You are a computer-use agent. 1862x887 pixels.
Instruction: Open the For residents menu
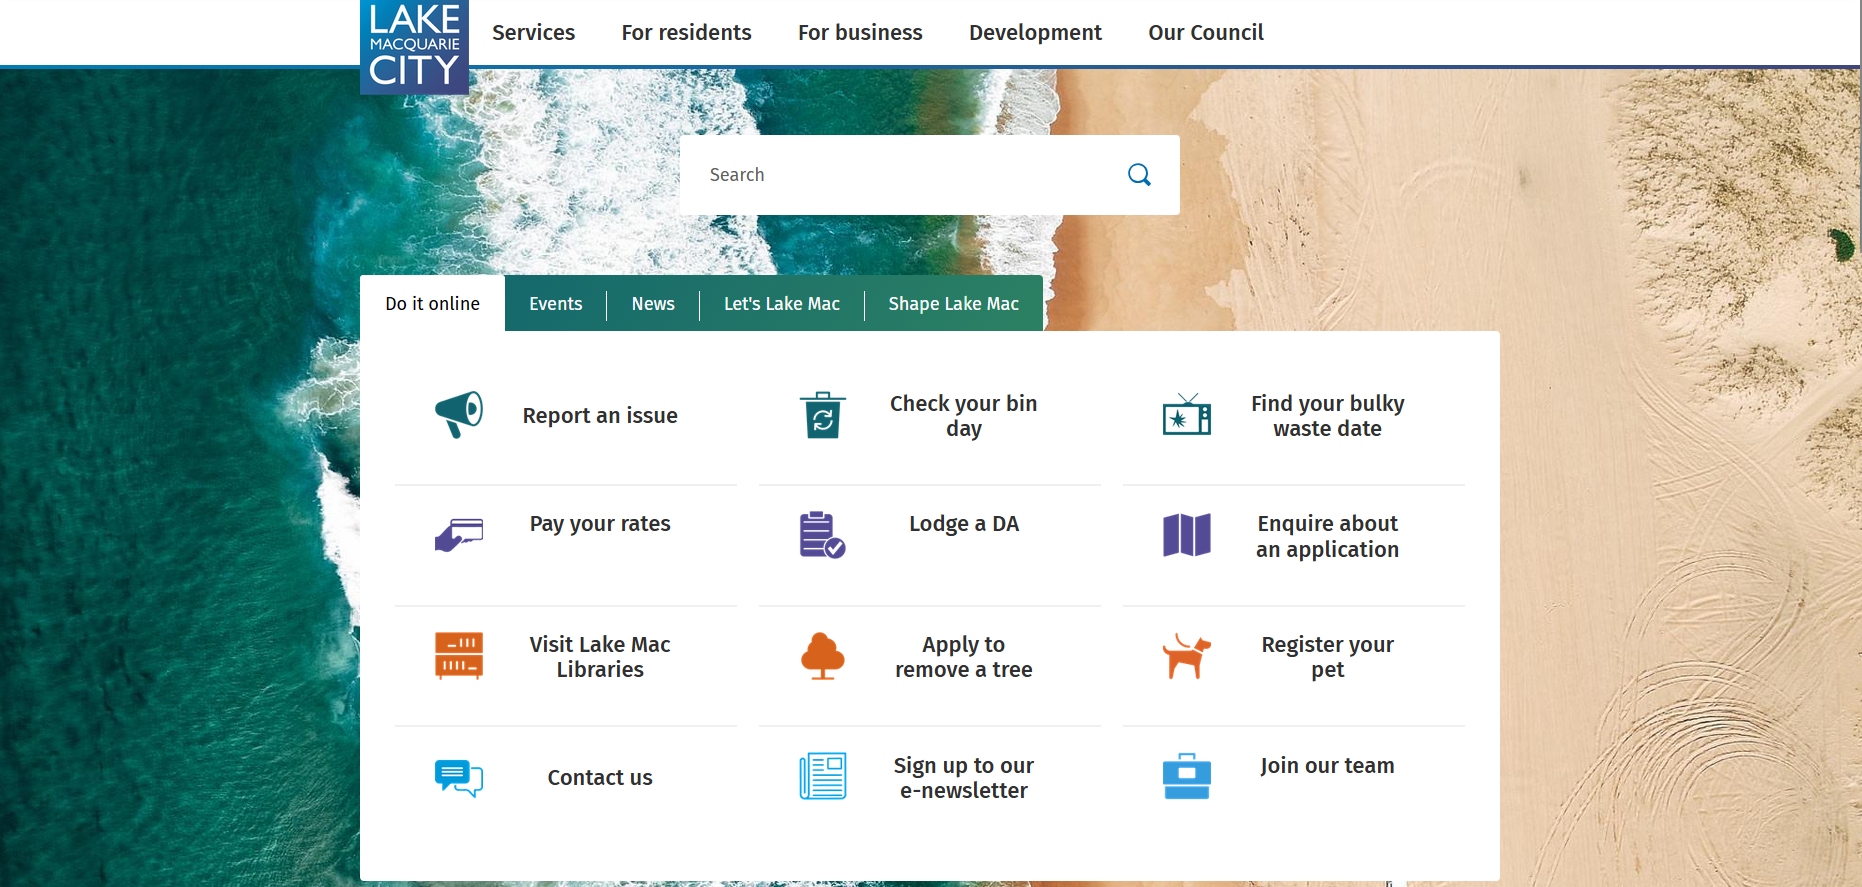686,33
